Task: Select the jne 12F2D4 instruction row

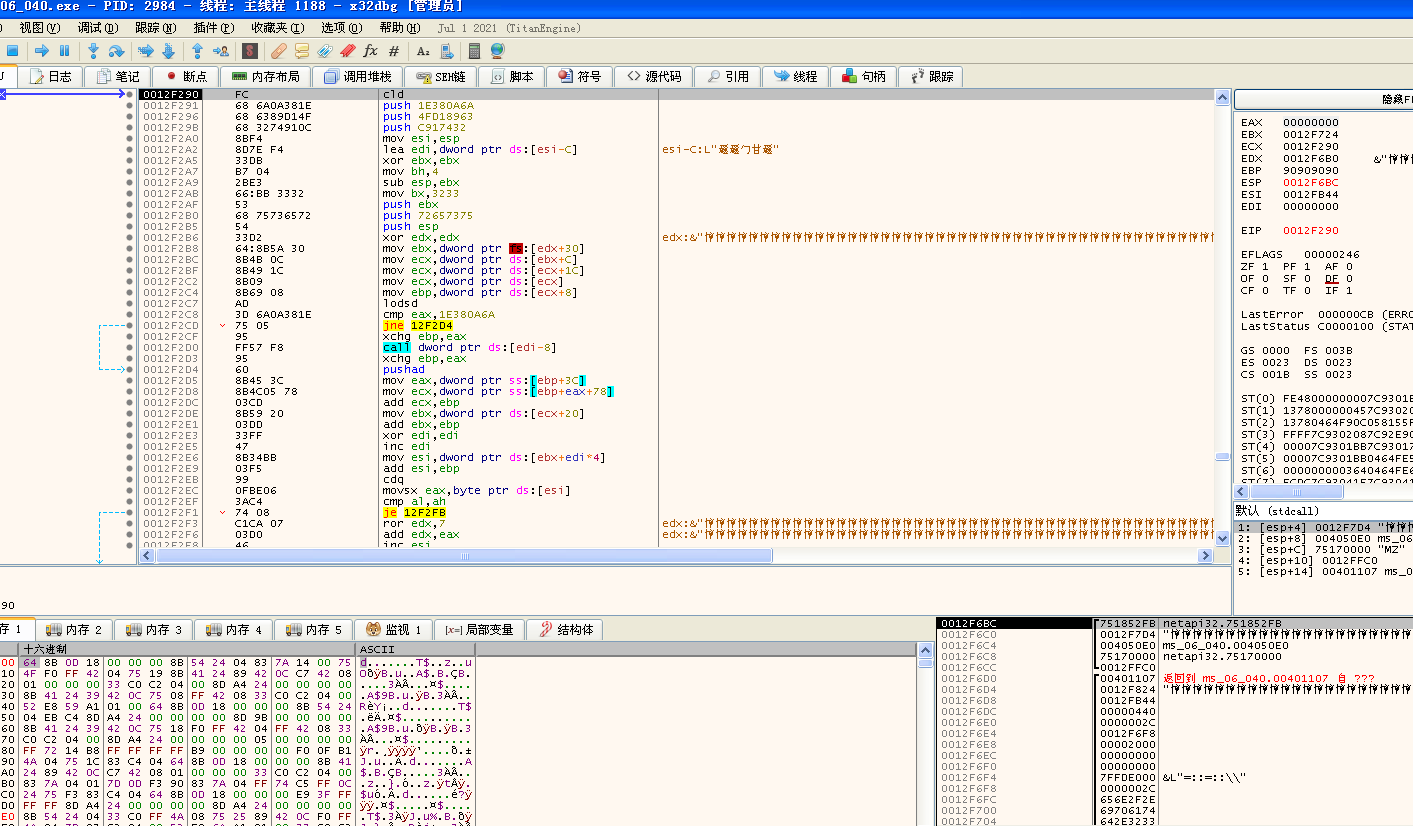Action: point(418,326)
